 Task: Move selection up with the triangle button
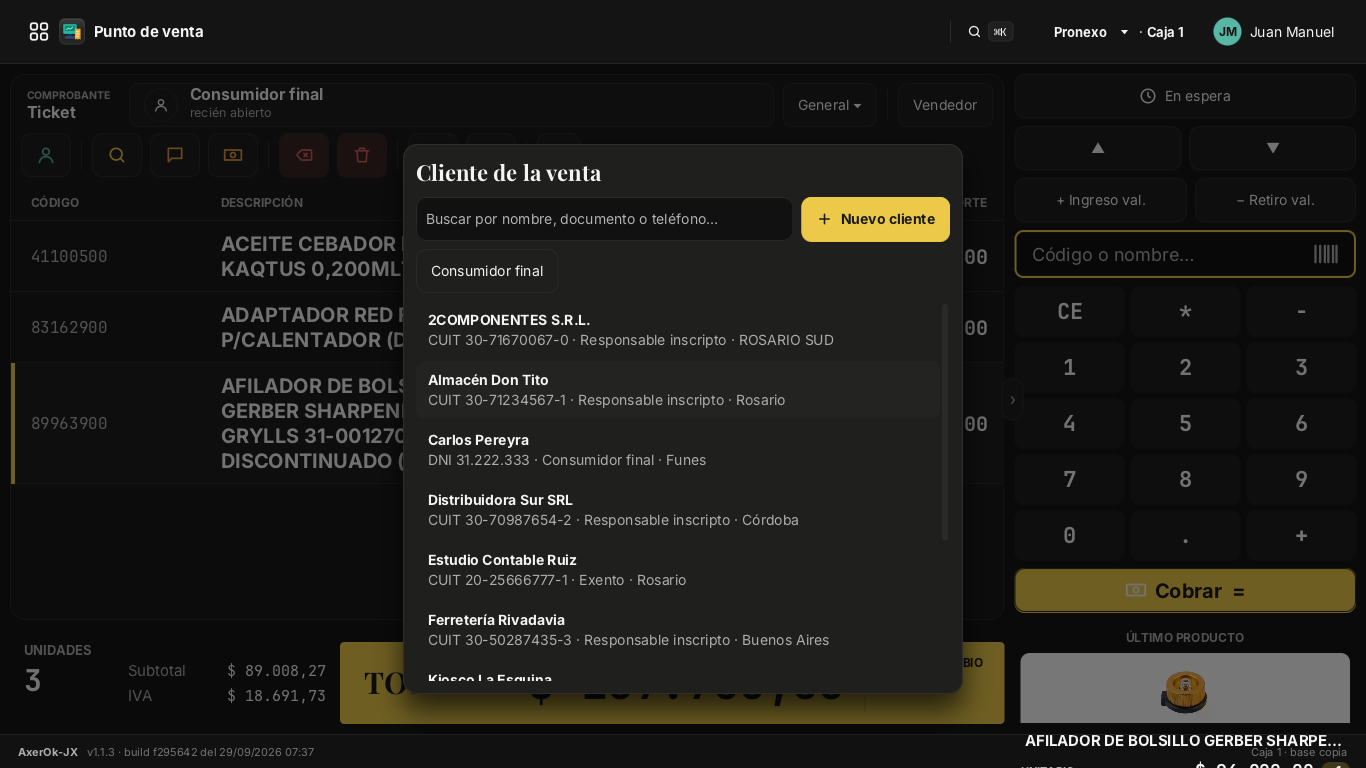(1098, 148)
